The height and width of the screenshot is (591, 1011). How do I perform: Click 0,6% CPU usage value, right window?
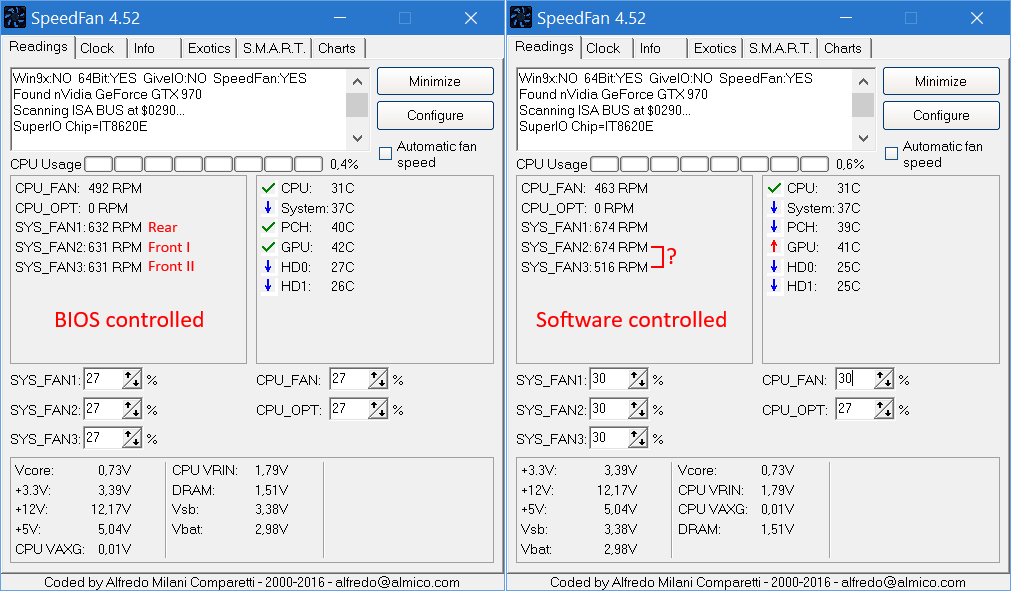tap(850, 164)
